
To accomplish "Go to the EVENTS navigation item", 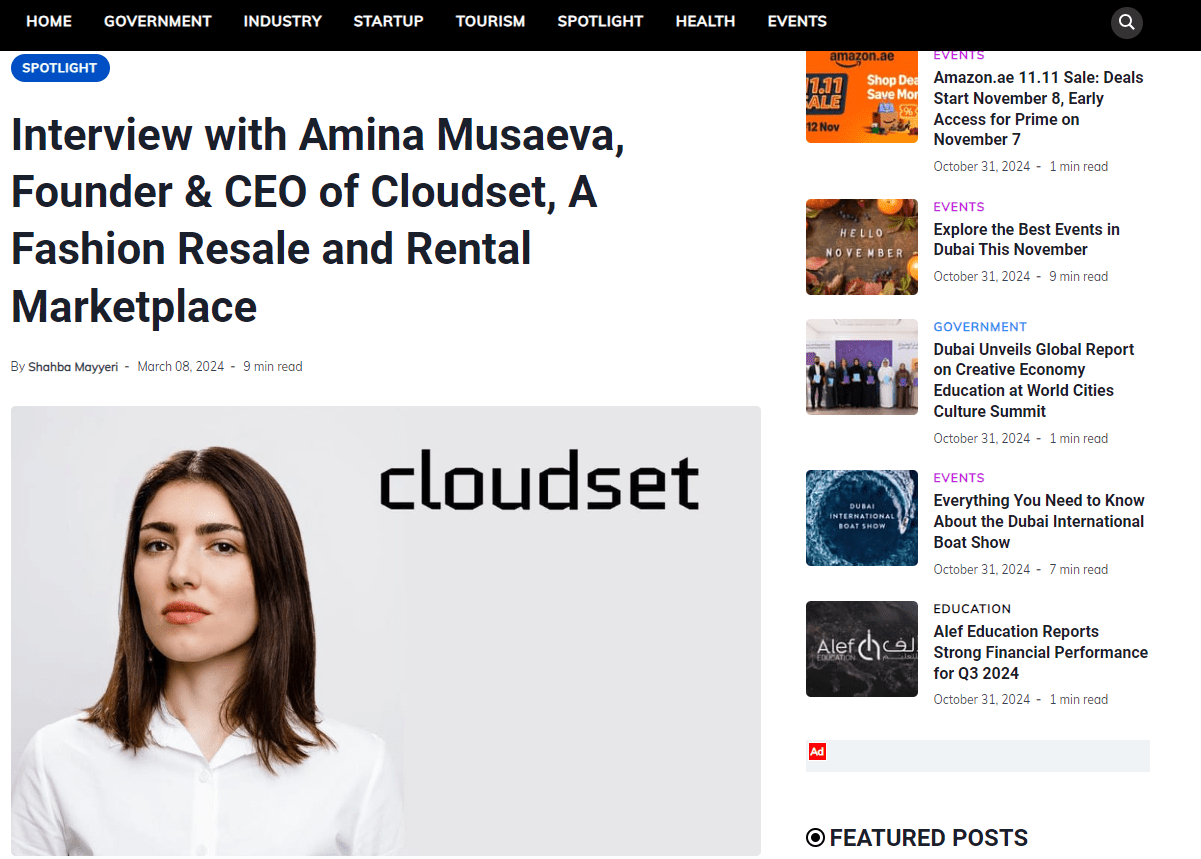I will coord(797,21).
